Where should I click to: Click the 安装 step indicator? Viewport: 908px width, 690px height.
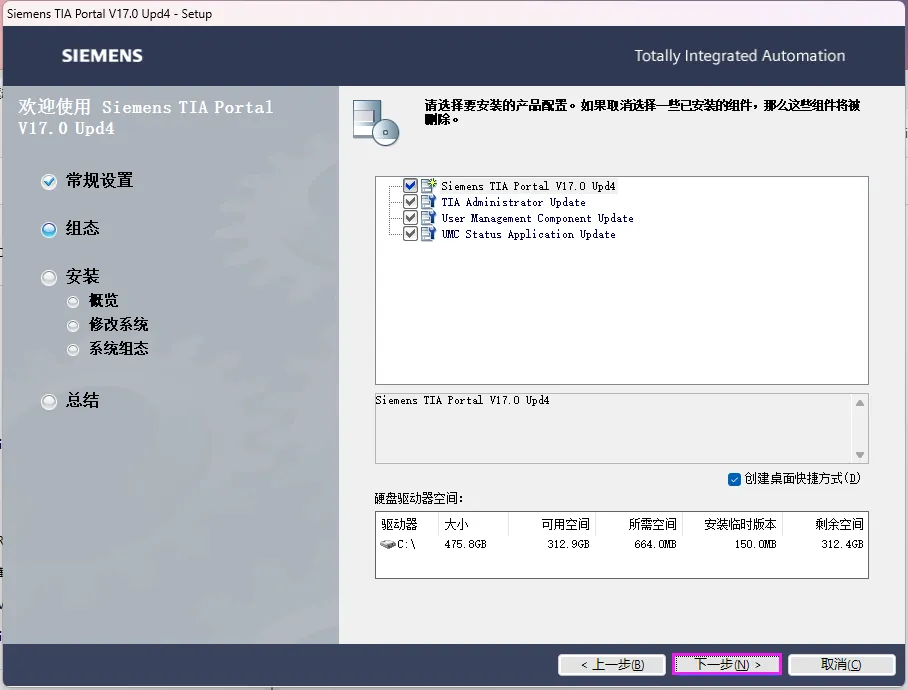[49, 278]
